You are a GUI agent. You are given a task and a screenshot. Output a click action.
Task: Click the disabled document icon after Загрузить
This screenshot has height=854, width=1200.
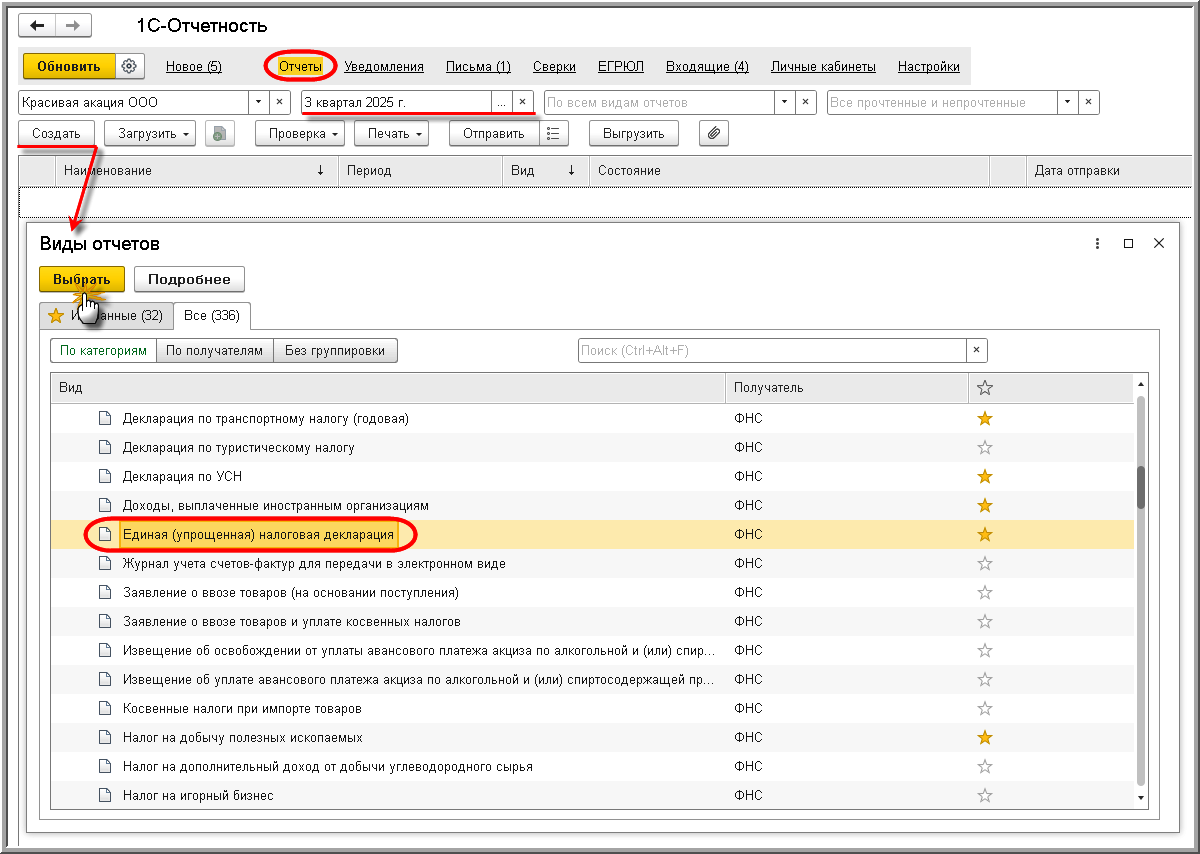click(219, 133)
